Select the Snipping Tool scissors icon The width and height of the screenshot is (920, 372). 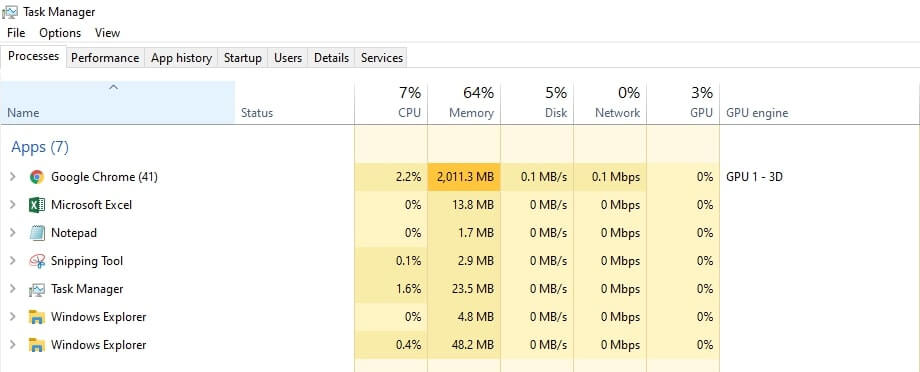37,261
